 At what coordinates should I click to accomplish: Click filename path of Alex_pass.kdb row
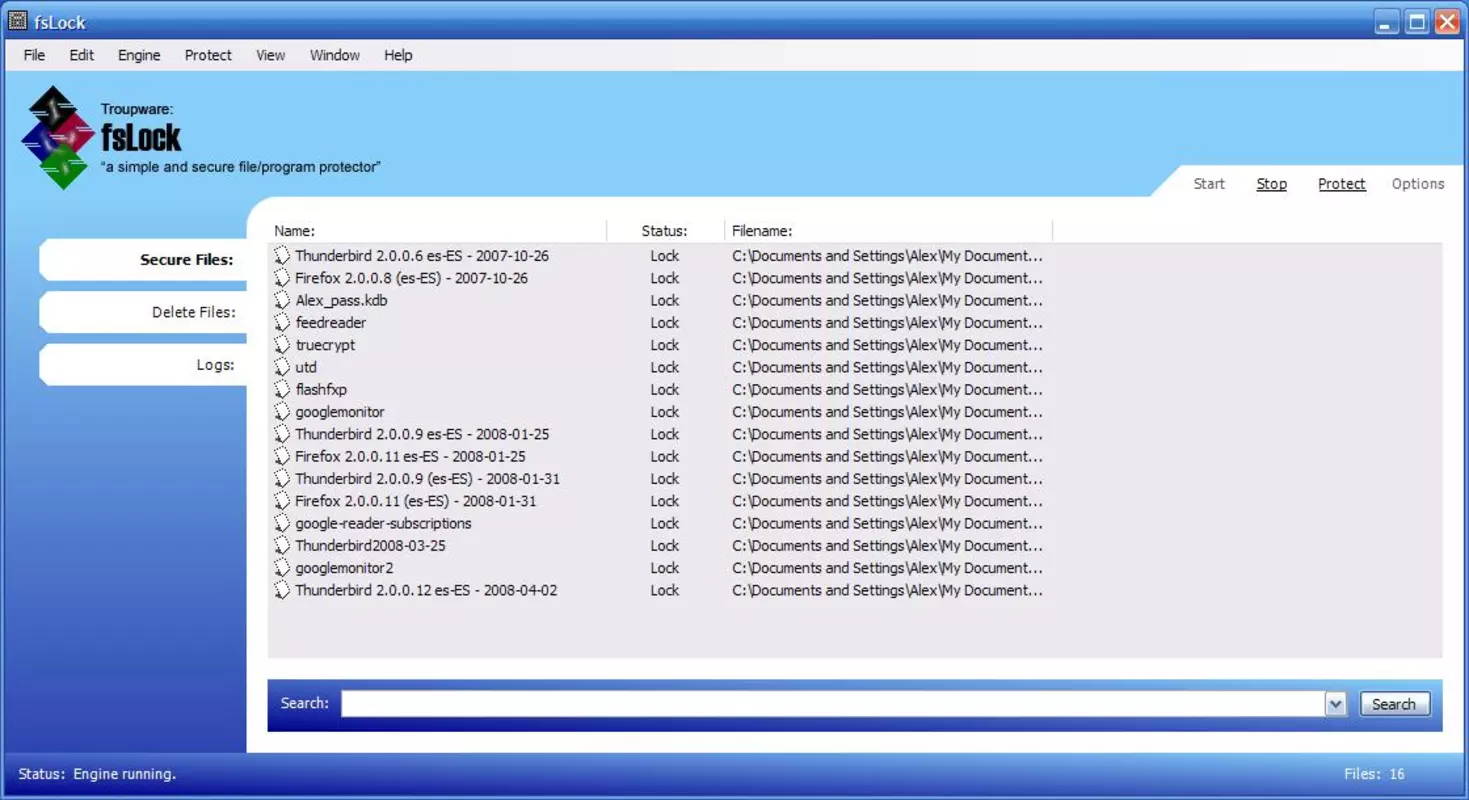(887, 300)
